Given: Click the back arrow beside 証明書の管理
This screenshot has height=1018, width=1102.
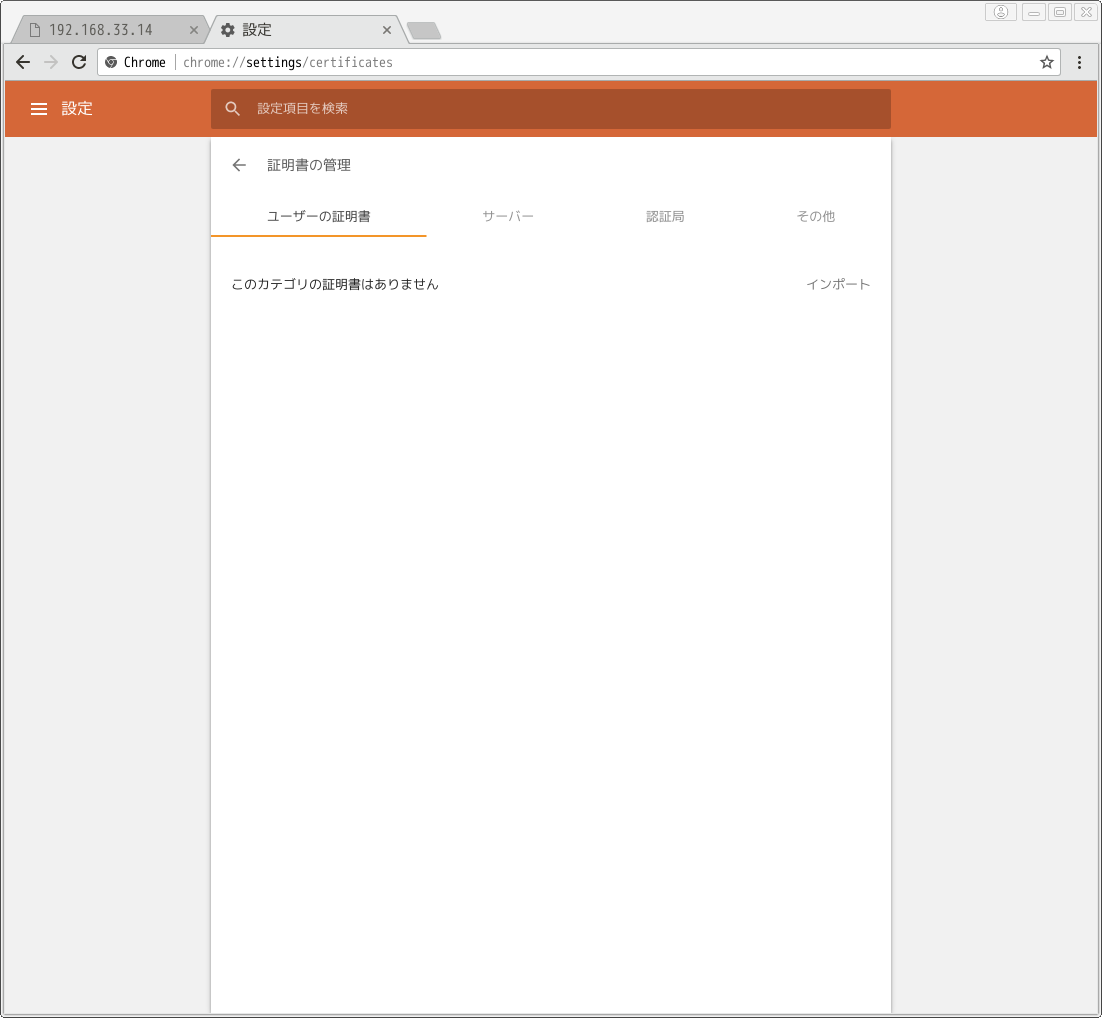Looking at the screenshot, I should click(239, 165).
